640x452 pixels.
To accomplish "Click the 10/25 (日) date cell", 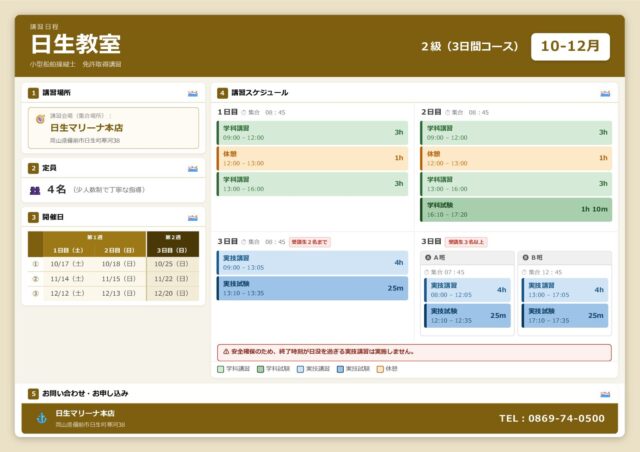I will 171,264.
